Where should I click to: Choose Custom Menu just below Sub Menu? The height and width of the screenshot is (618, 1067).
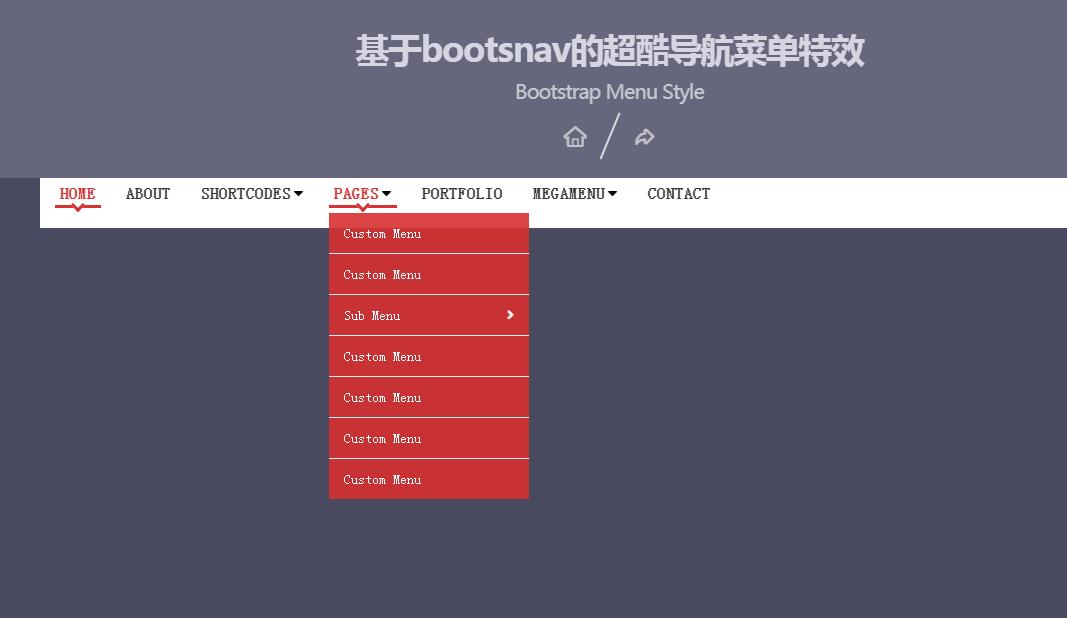429,356
